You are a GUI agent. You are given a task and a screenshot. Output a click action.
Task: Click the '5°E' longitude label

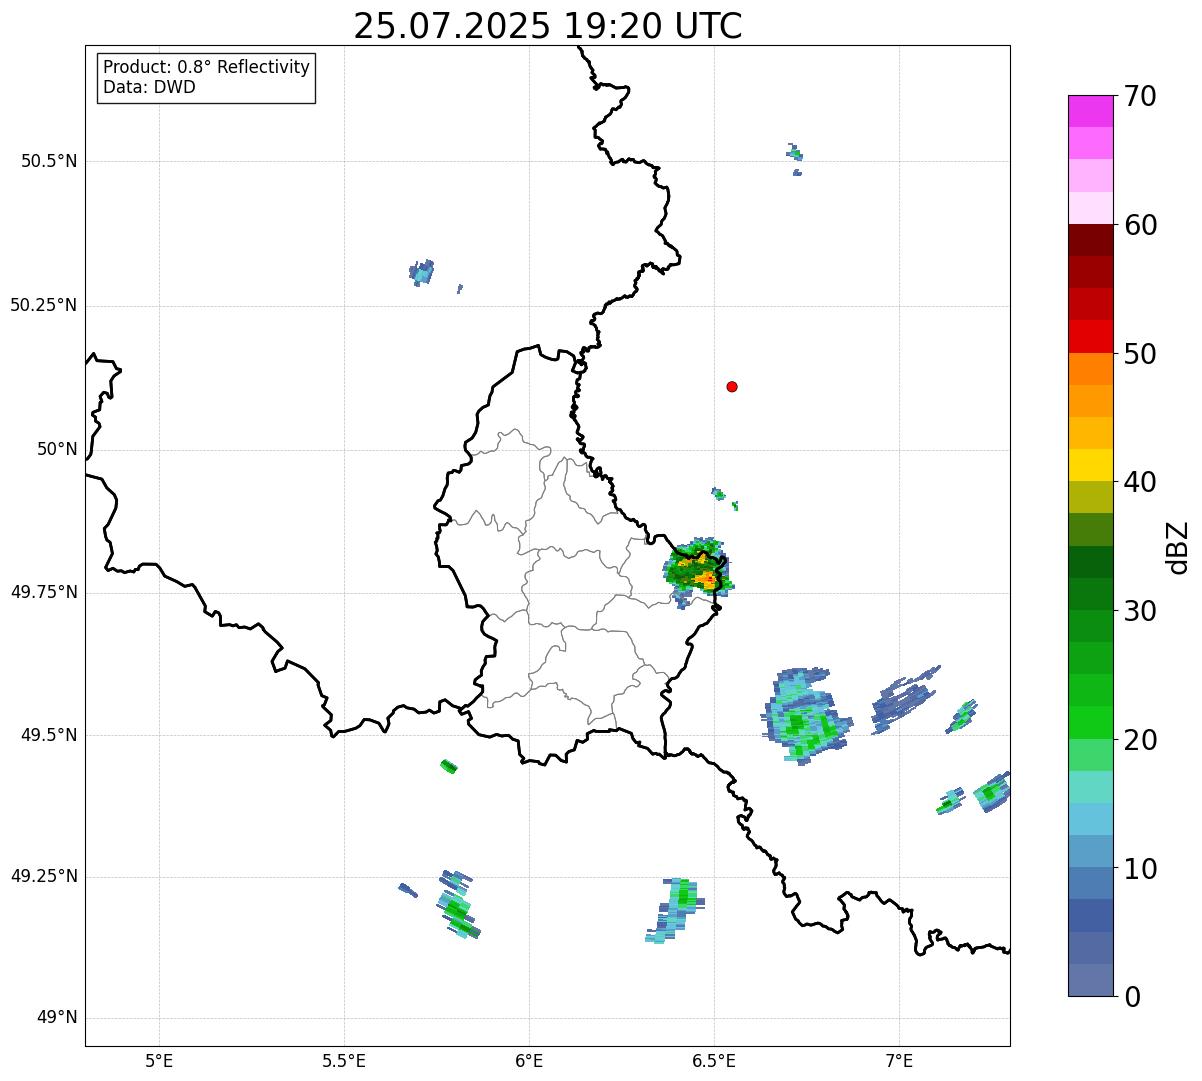(159, 1060)
